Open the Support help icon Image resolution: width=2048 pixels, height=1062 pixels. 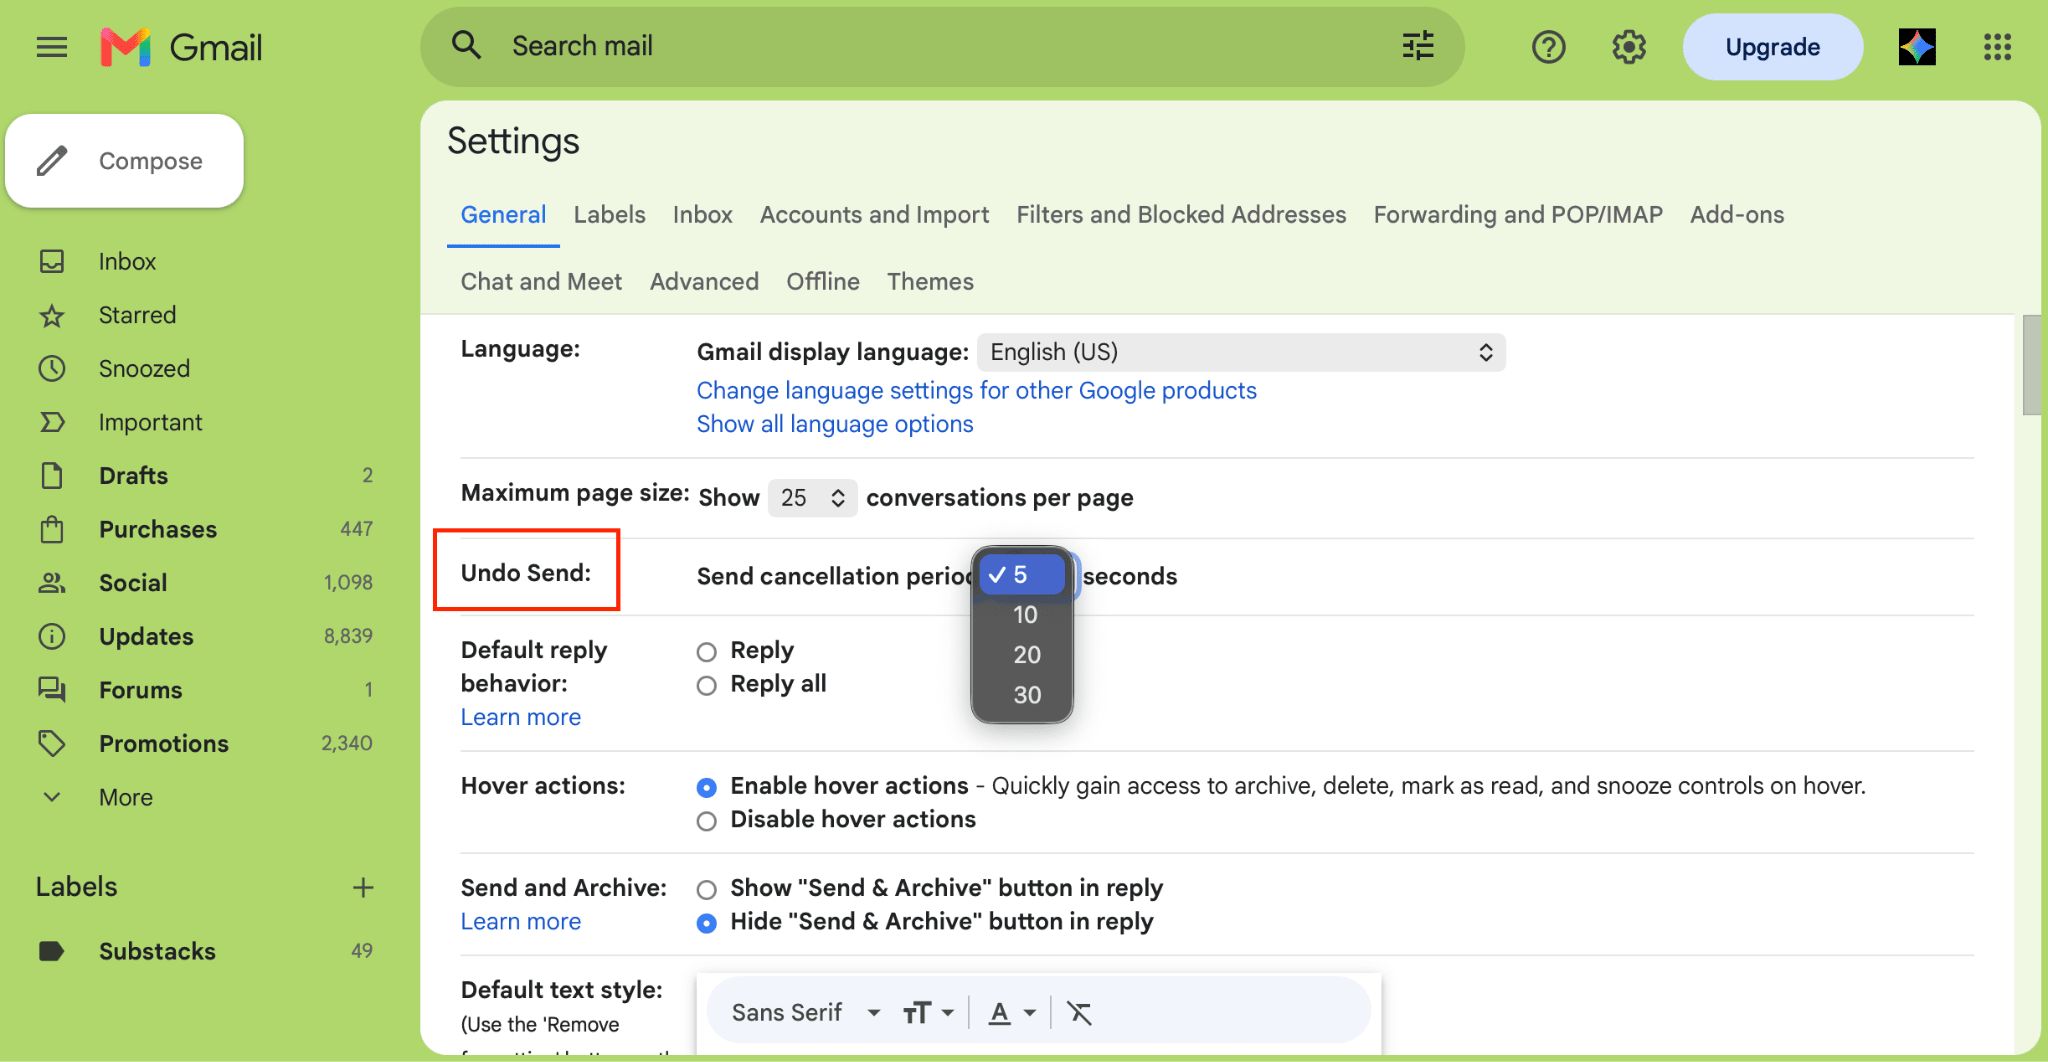click(1548, 47)
